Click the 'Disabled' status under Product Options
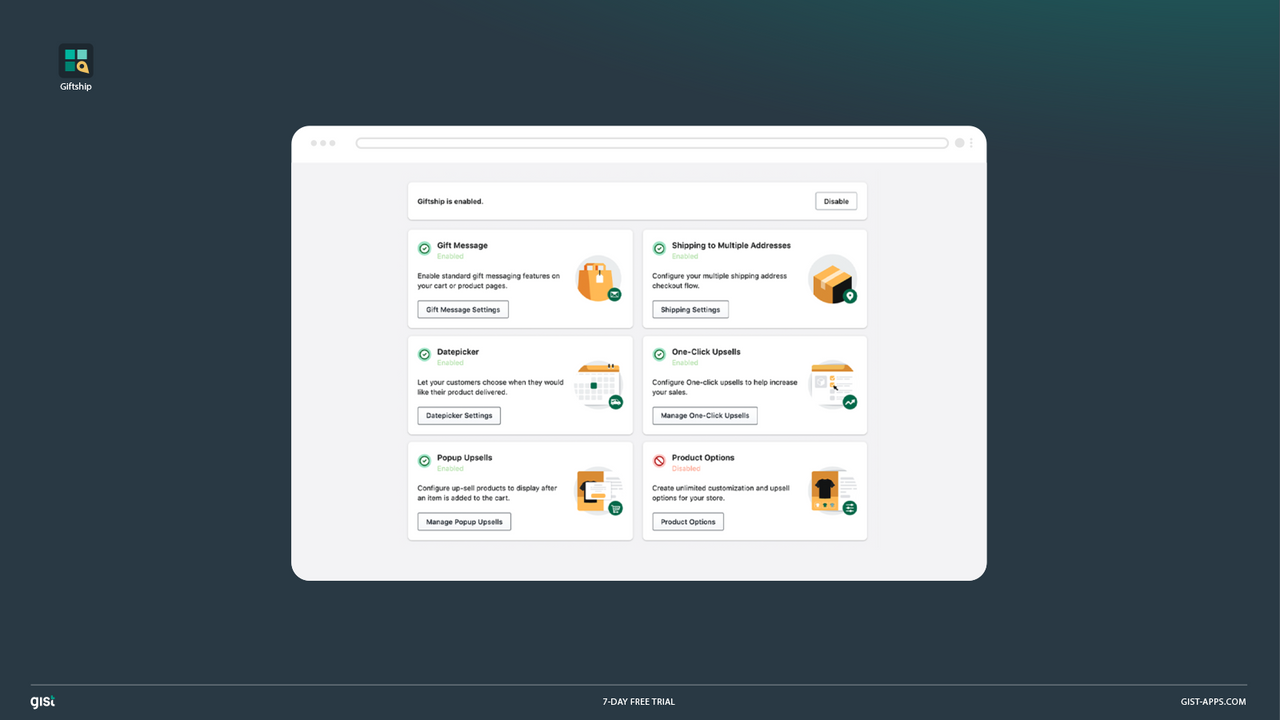Viewport: 1280px width, 720px height. [686, 468]
